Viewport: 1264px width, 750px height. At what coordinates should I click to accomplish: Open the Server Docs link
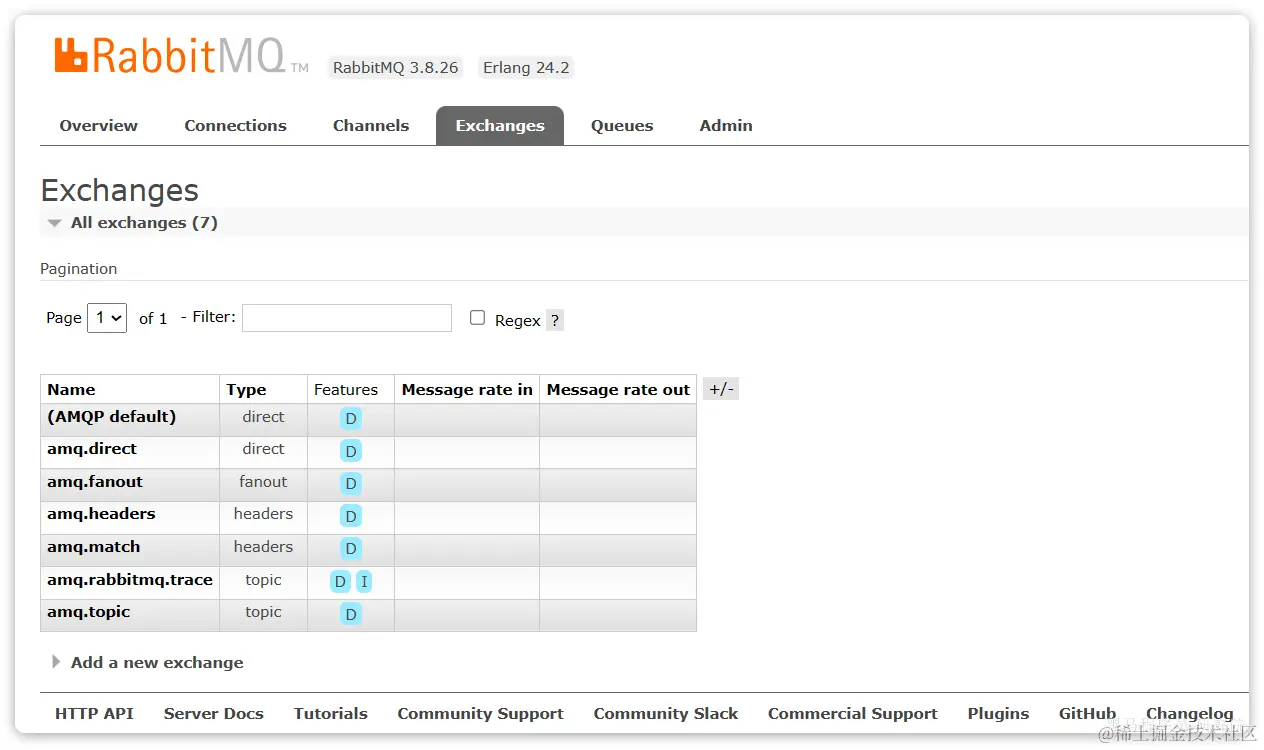coord(214,713)
